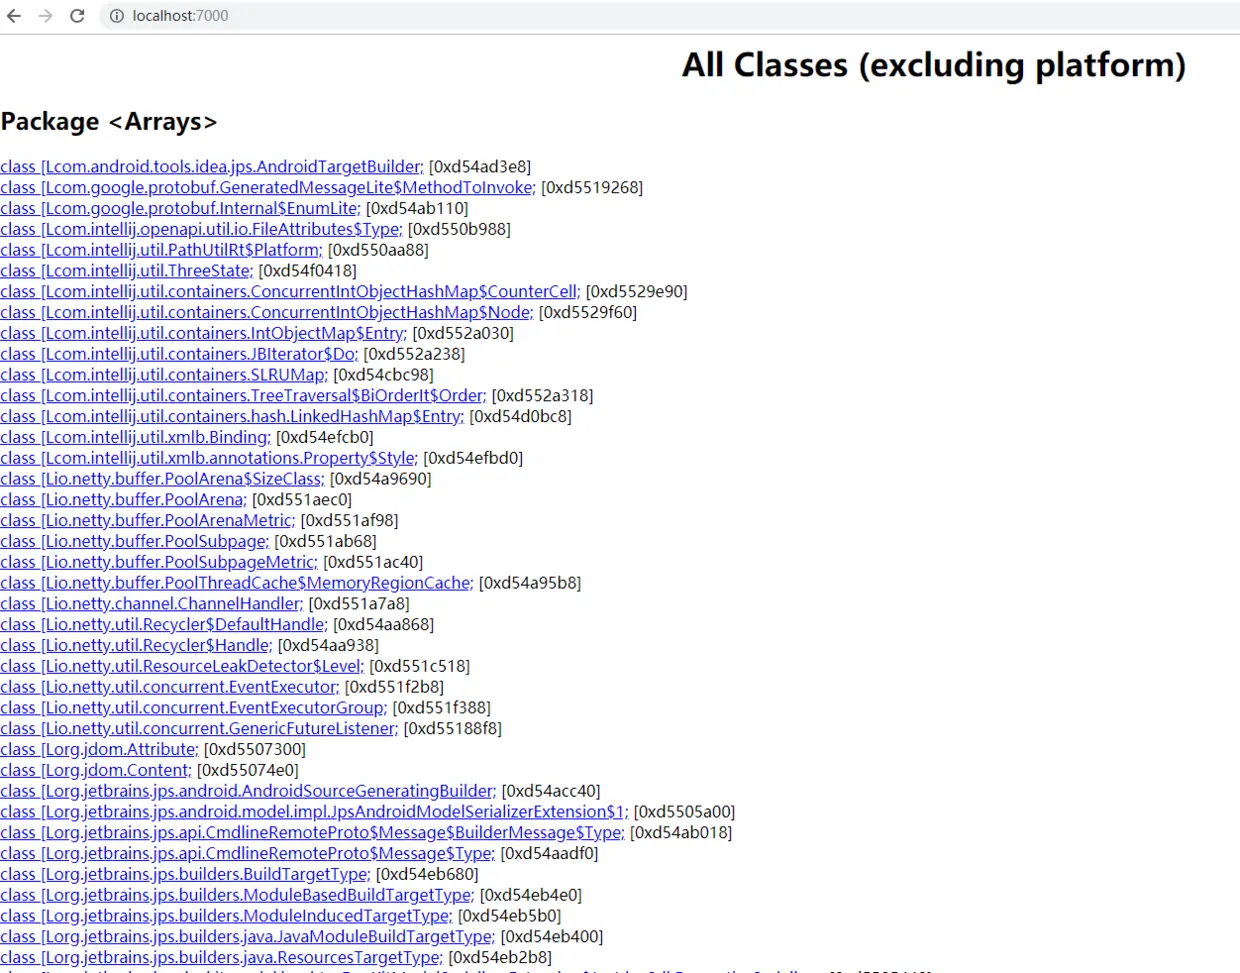The width and height of the screenshot is (1240, 973).
Task: Open PoolArena$SizeClass class link
Action: point(163,479)
